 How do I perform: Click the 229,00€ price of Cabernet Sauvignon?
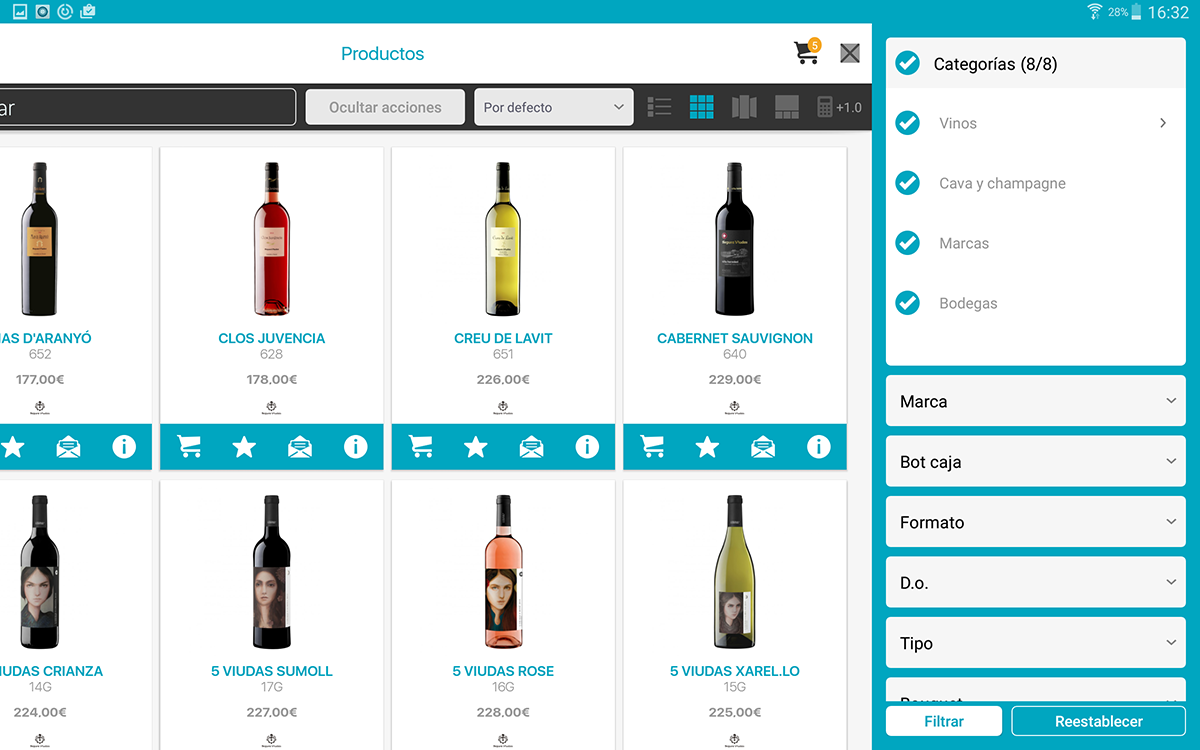tap(735, 379)
